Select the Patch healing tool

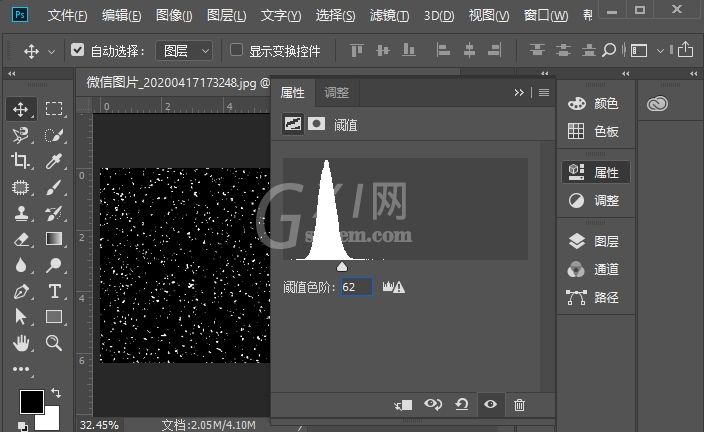21,187
